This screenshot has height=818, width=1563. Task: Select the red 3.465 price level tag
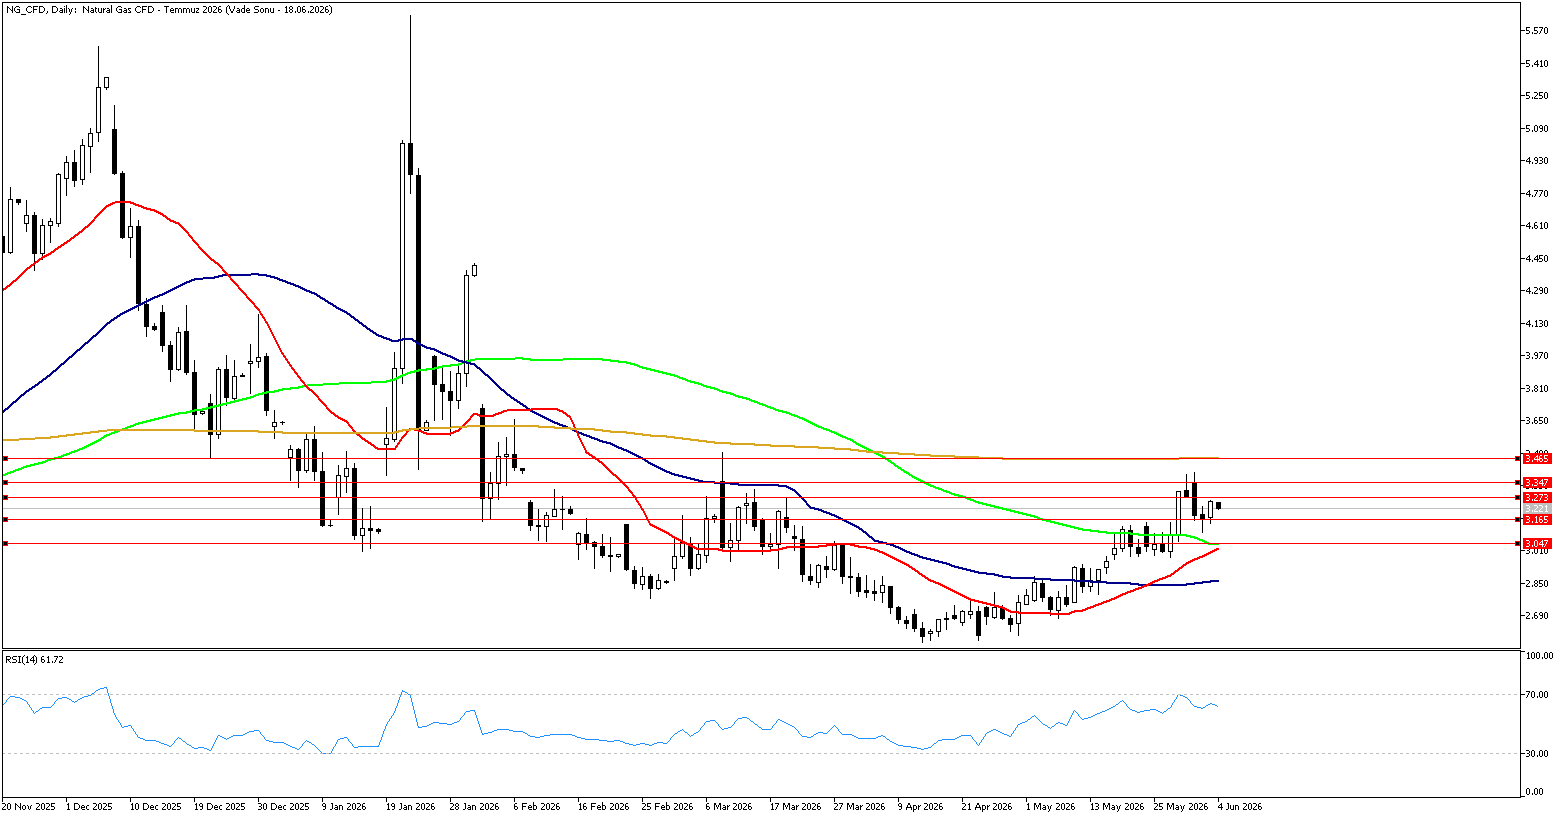[x=1535, y=458]
